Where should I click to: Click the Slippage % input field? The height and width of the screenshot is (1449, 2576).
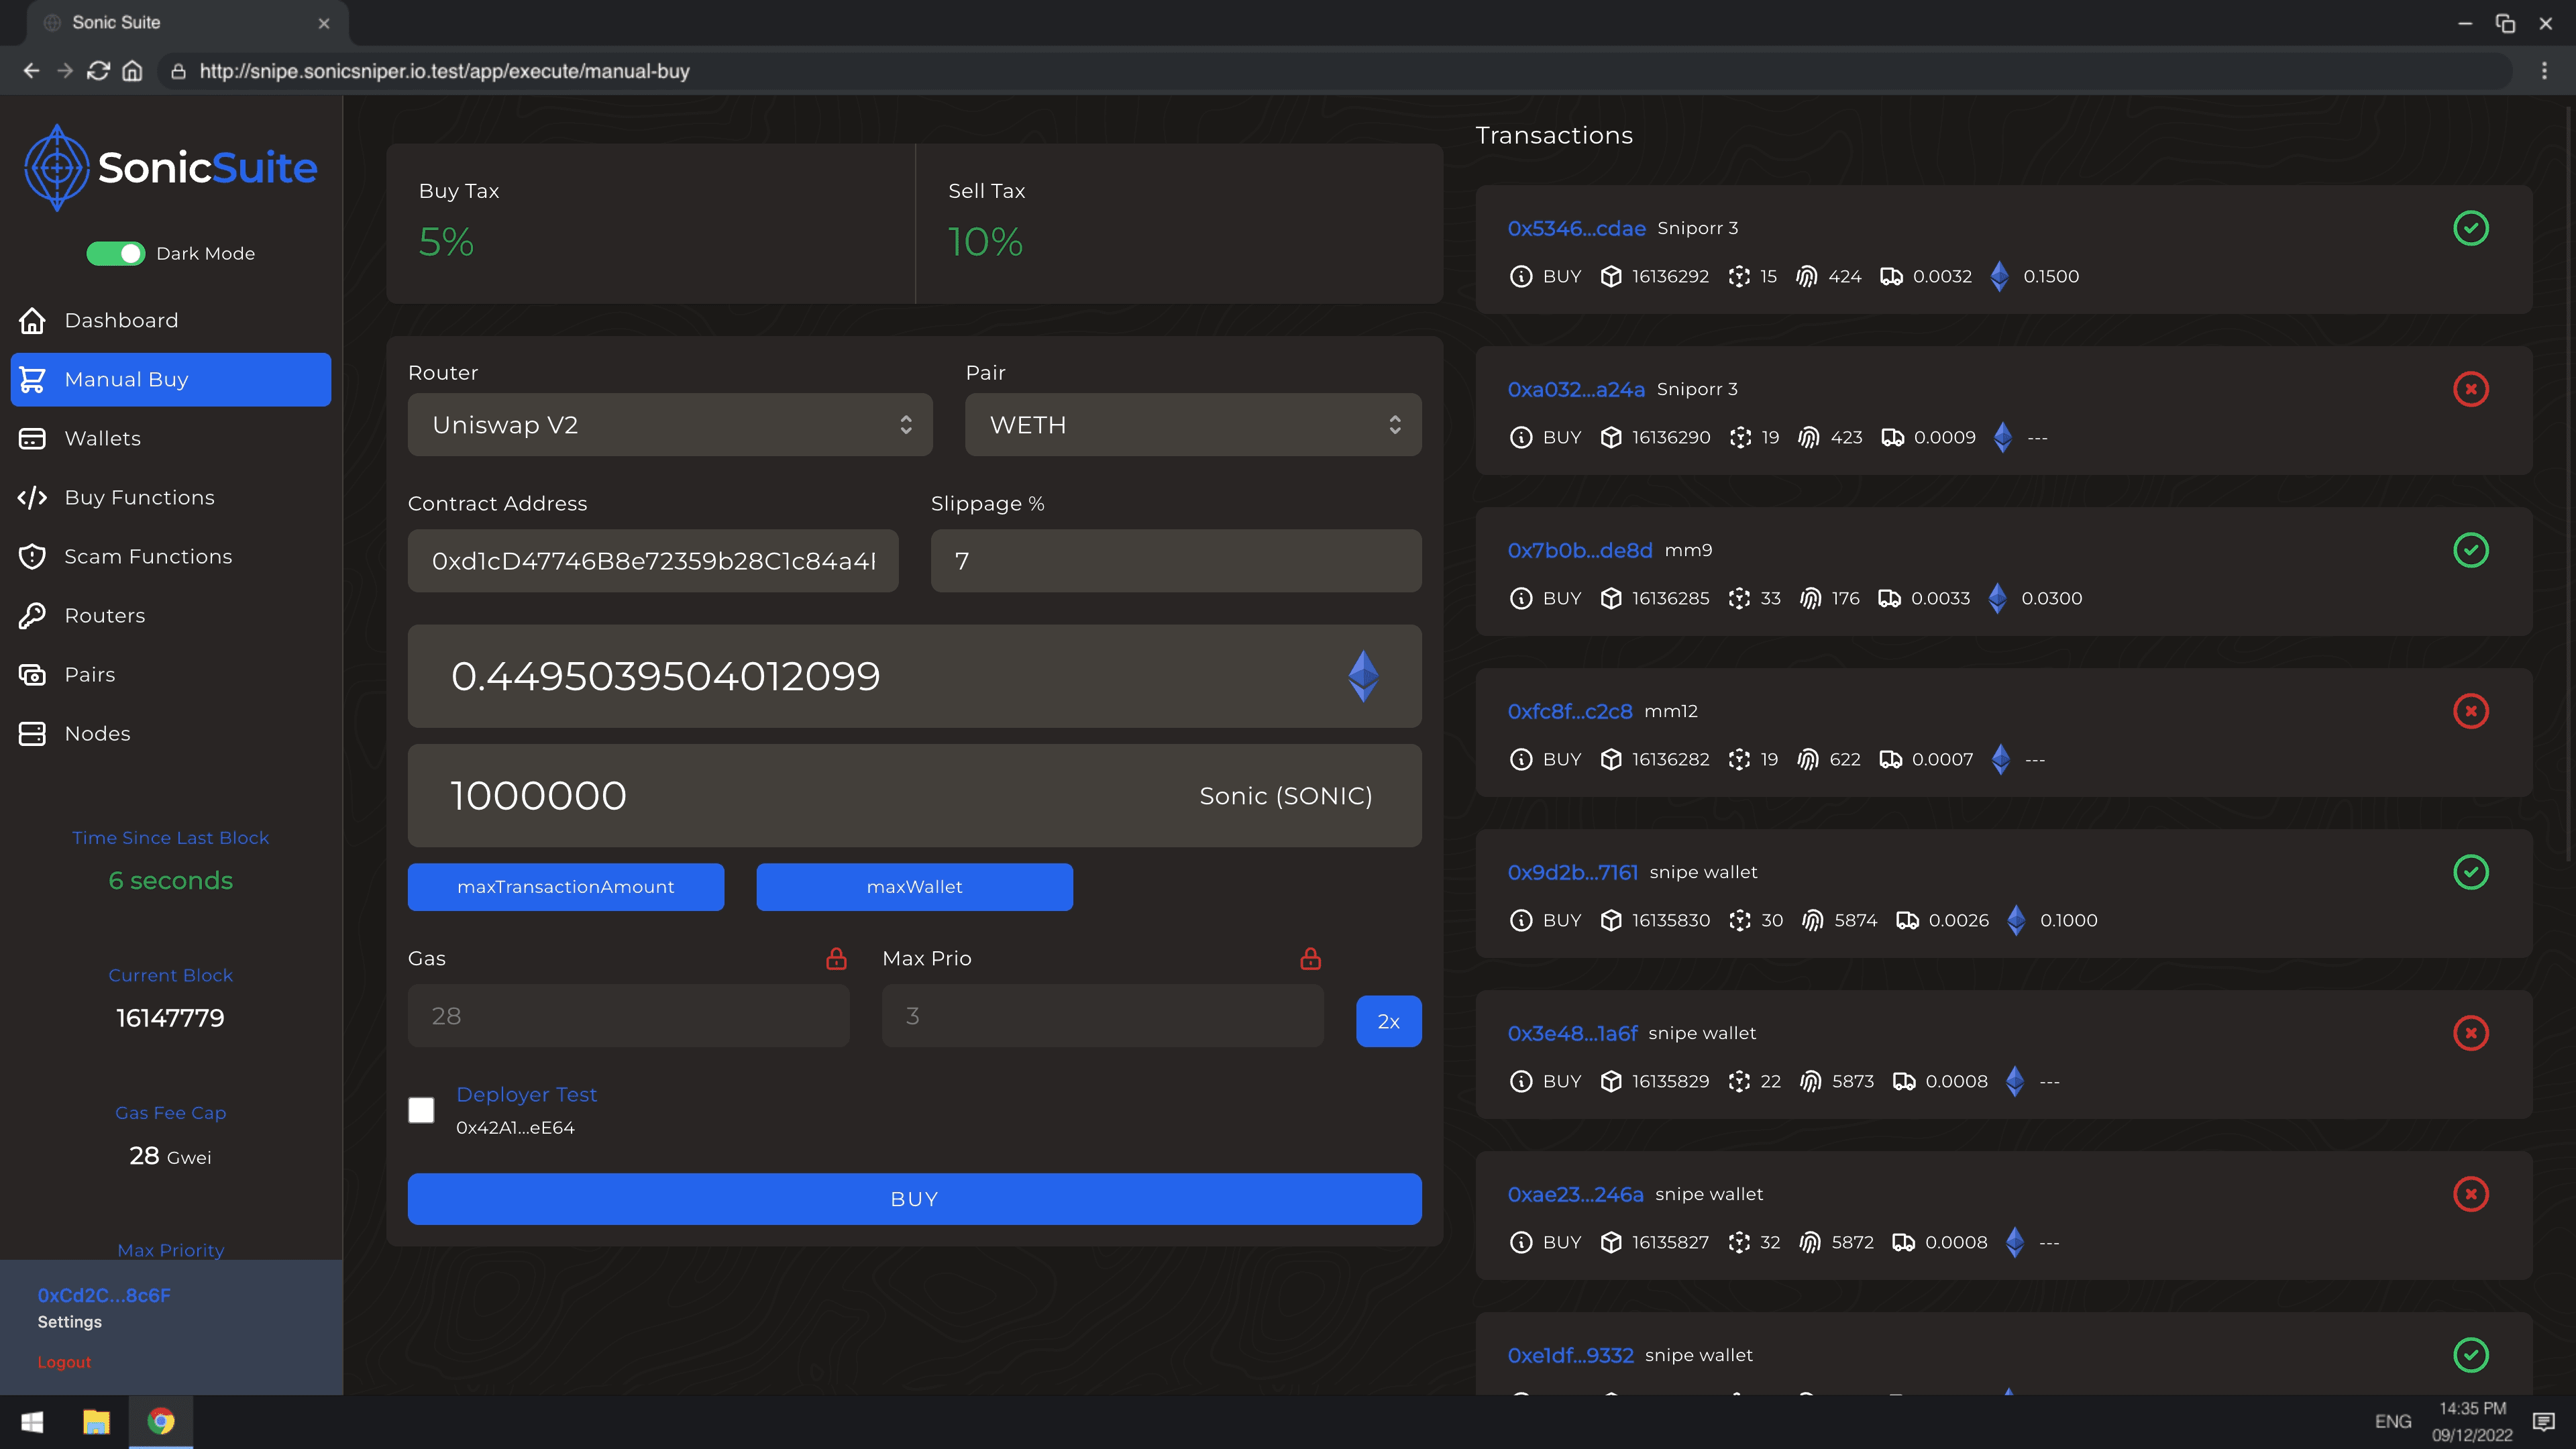[1176, 561]
